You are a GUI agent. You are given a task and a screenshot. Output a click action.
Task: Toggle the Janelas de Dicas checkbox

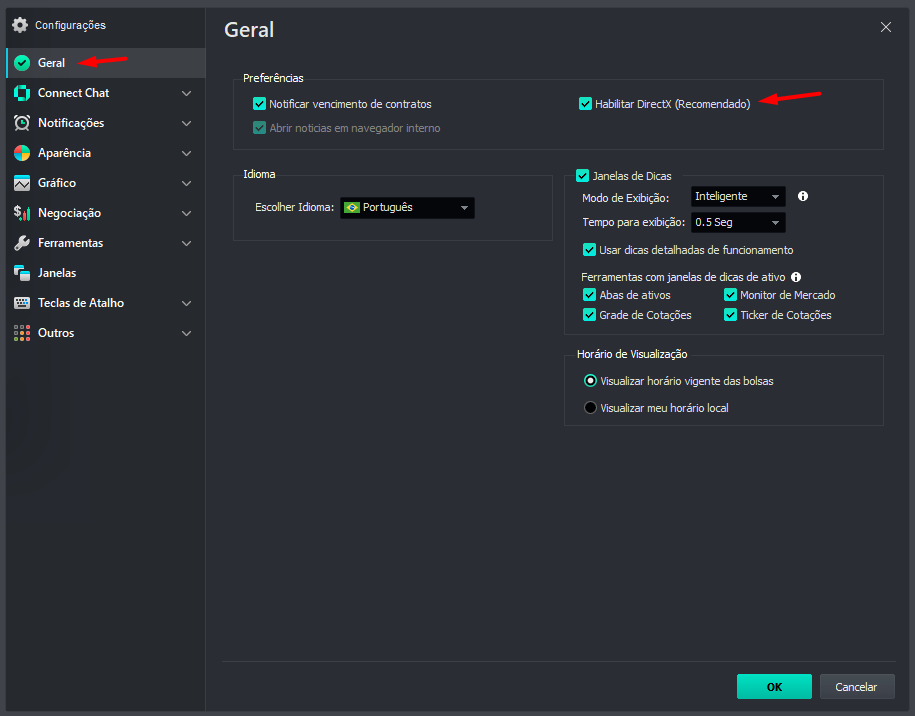pyautogui.click(x=582, y=176)
